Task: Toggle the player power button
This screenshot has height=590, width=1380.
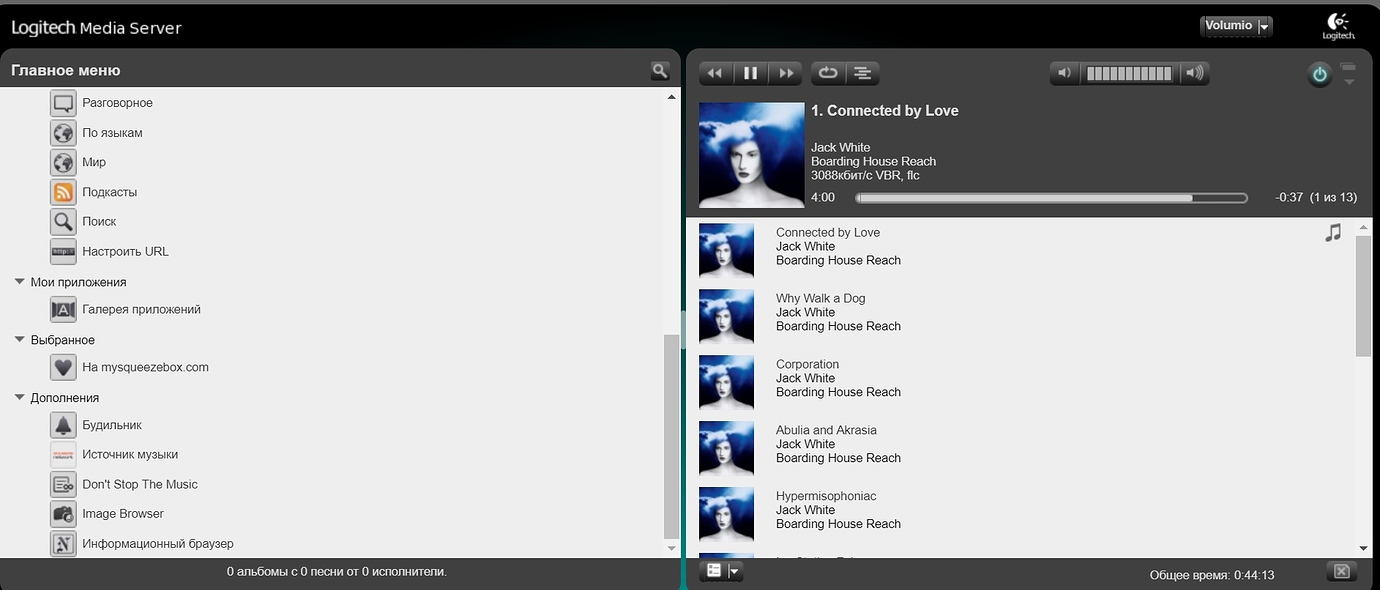Action: (1319, 74)
